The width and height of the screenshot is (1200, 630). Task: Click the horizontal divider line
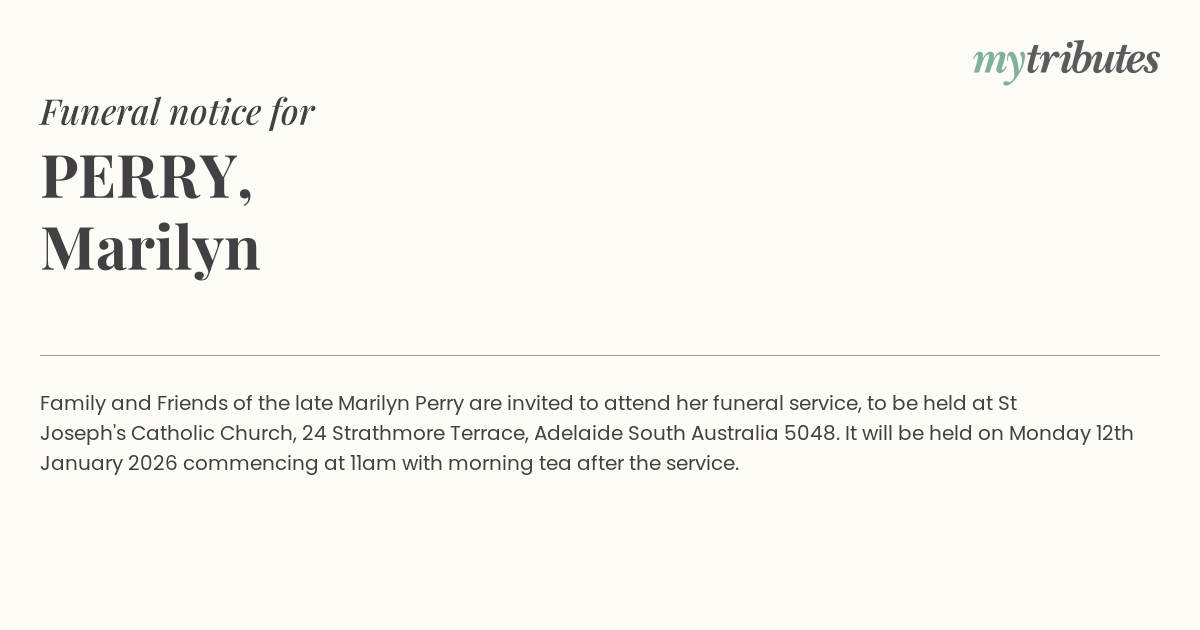click(x=600, y=355)
